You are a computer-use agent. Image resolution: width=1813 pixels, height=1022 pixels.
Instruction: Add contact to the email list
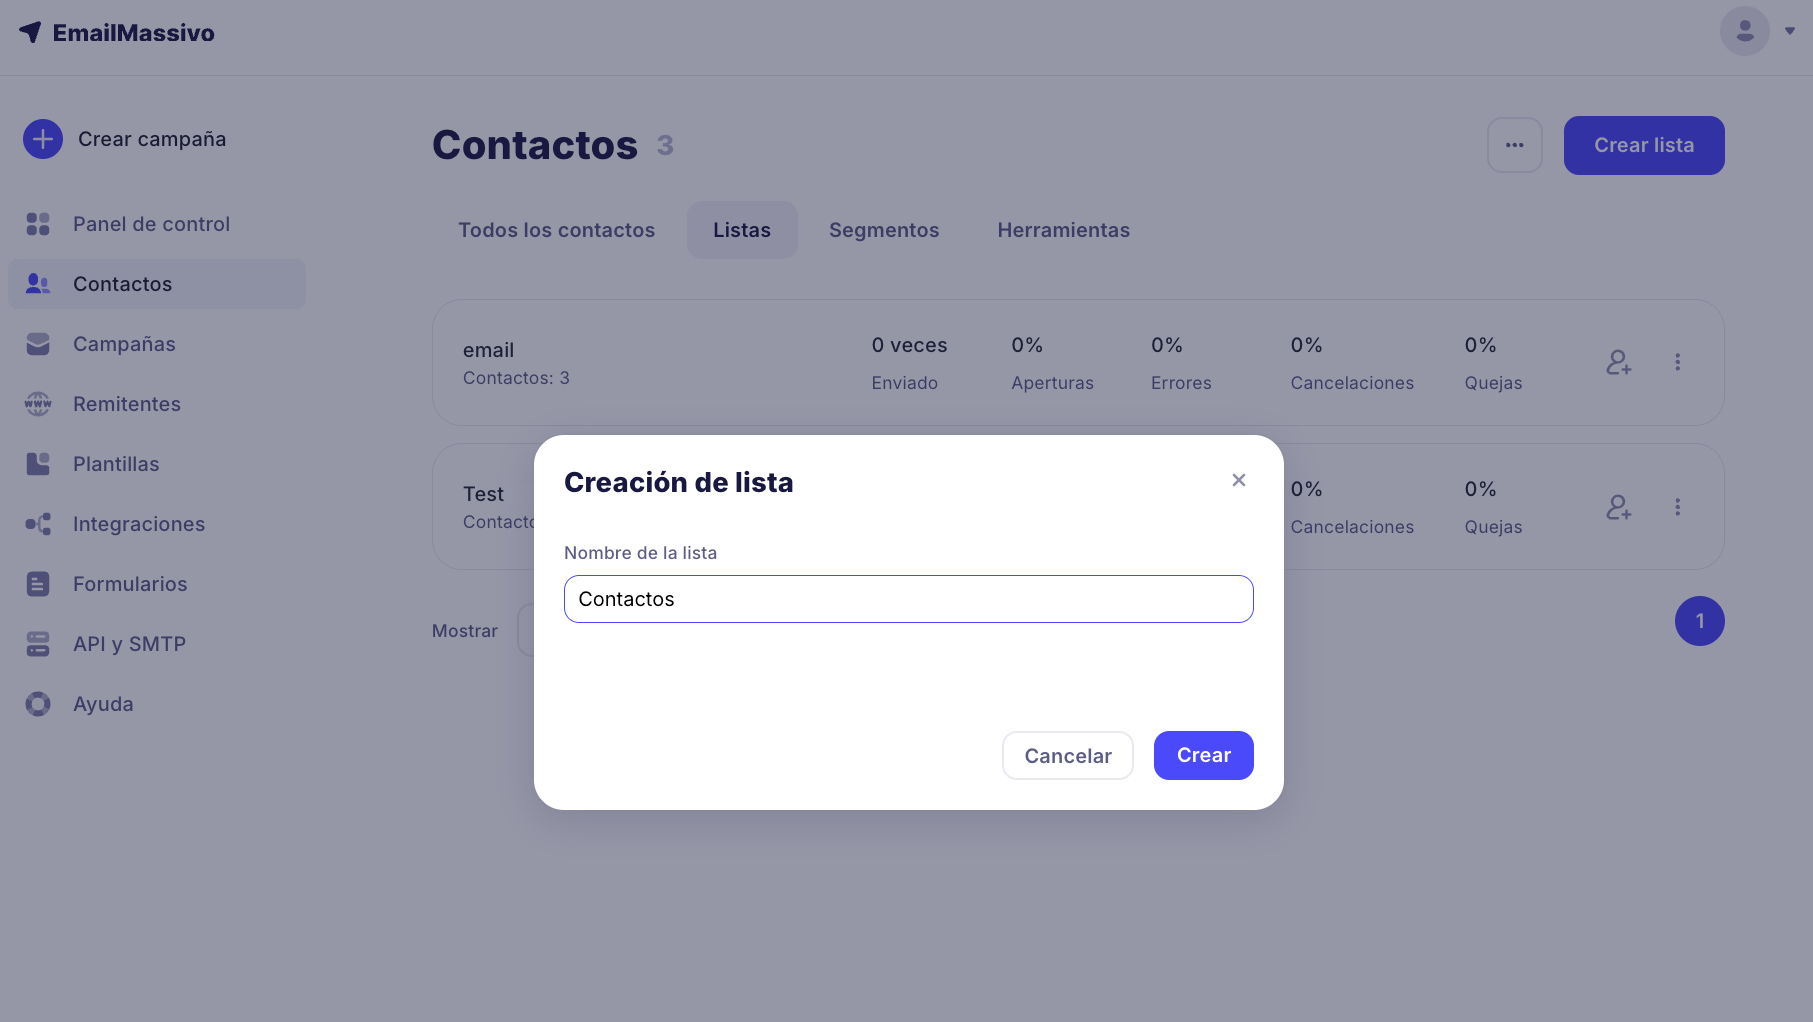point(1618,362)
